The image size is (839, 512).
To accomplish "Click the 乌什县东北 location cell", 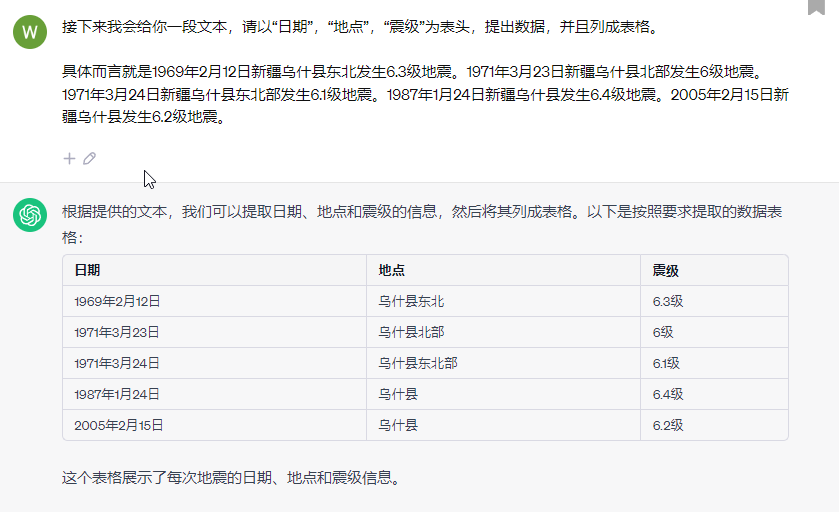I will pos(411,302).
